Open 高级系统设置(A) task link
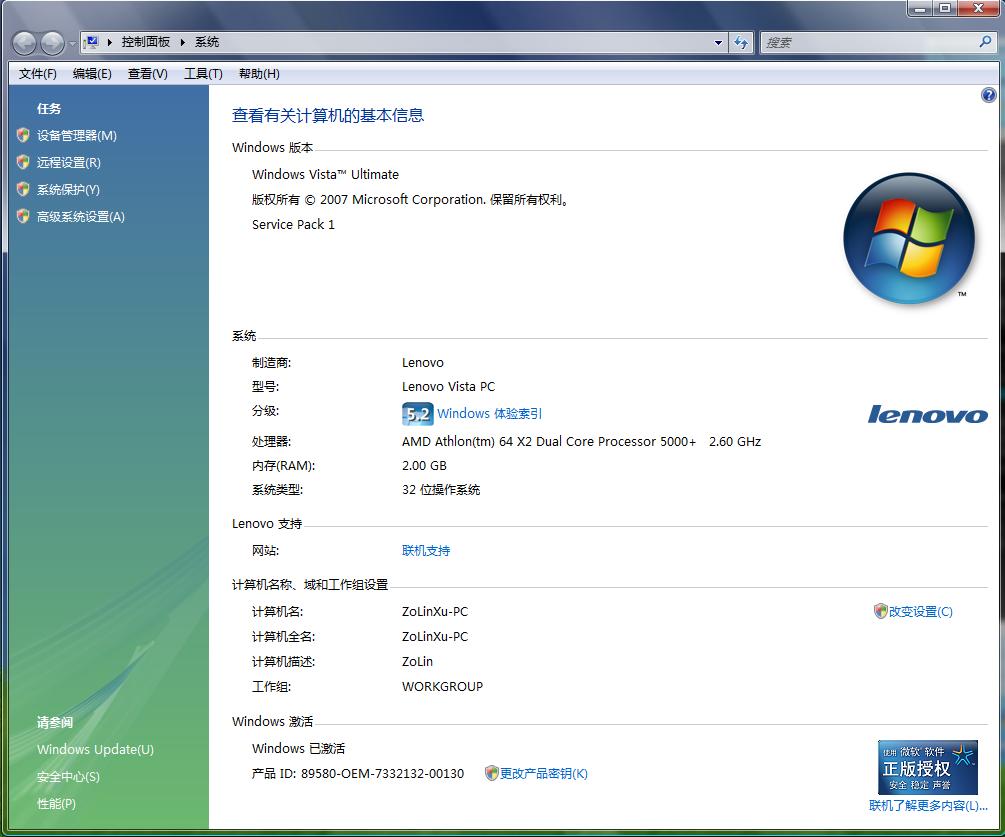Viewport: 1005px width, 837px height. [81, 217]
